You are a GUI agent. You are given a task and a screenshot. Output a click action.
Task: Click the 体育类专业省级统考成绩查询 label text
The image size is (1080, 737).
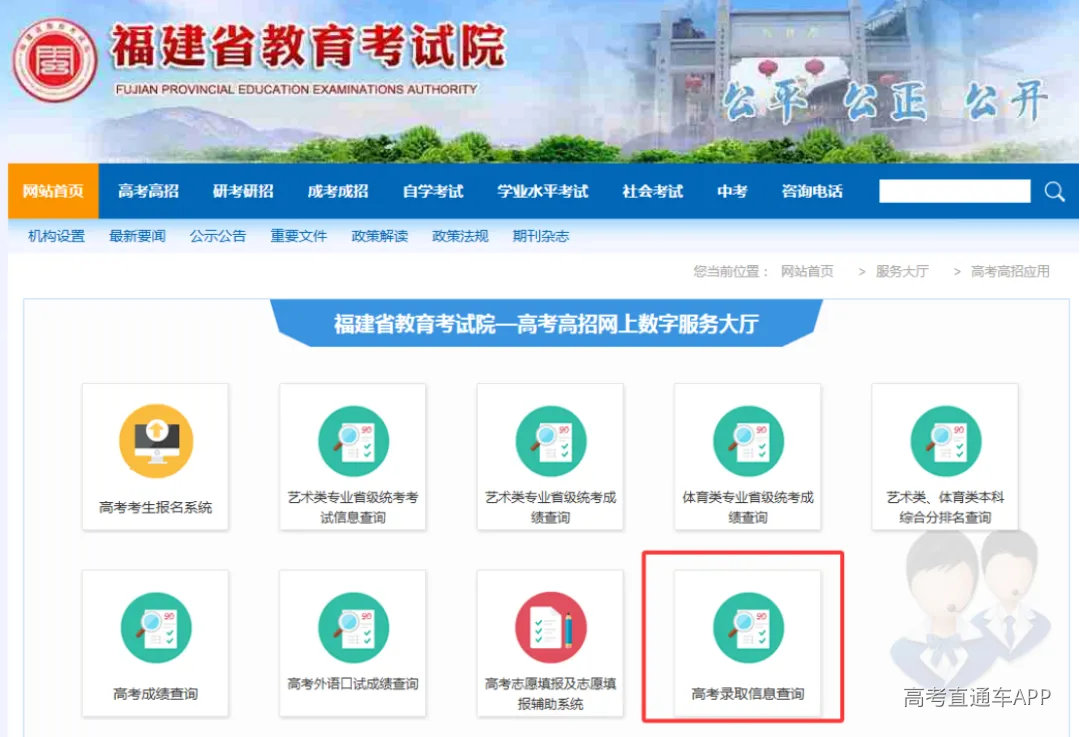click(748, 508)
